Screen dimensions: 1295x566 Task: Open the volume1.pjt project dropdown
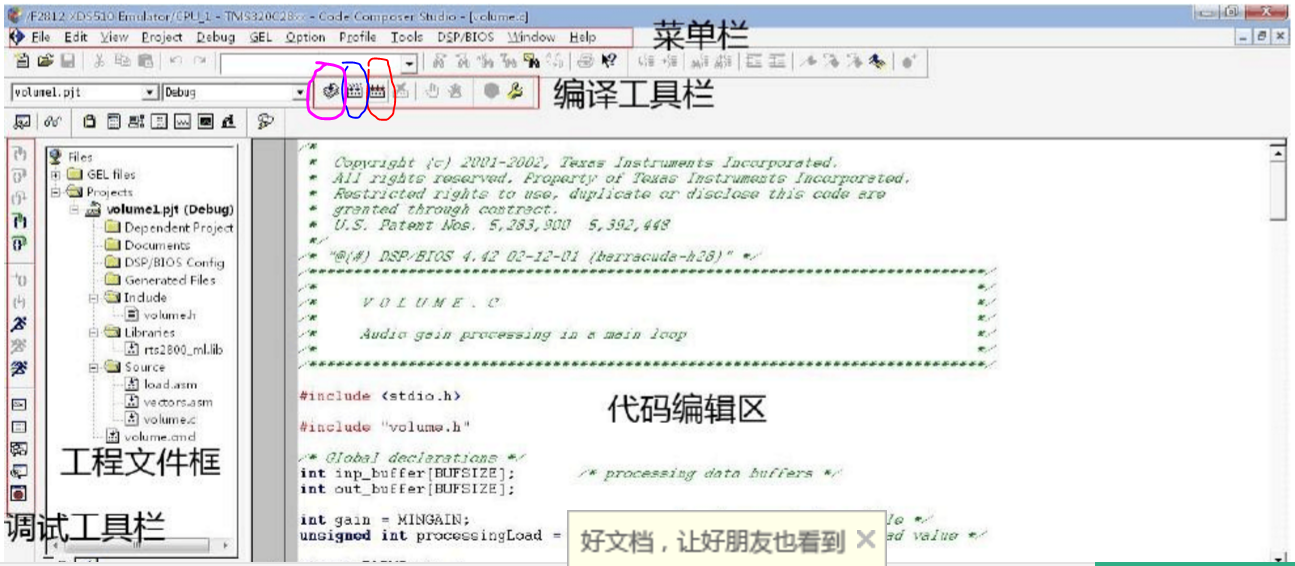(x=151, y=92)
